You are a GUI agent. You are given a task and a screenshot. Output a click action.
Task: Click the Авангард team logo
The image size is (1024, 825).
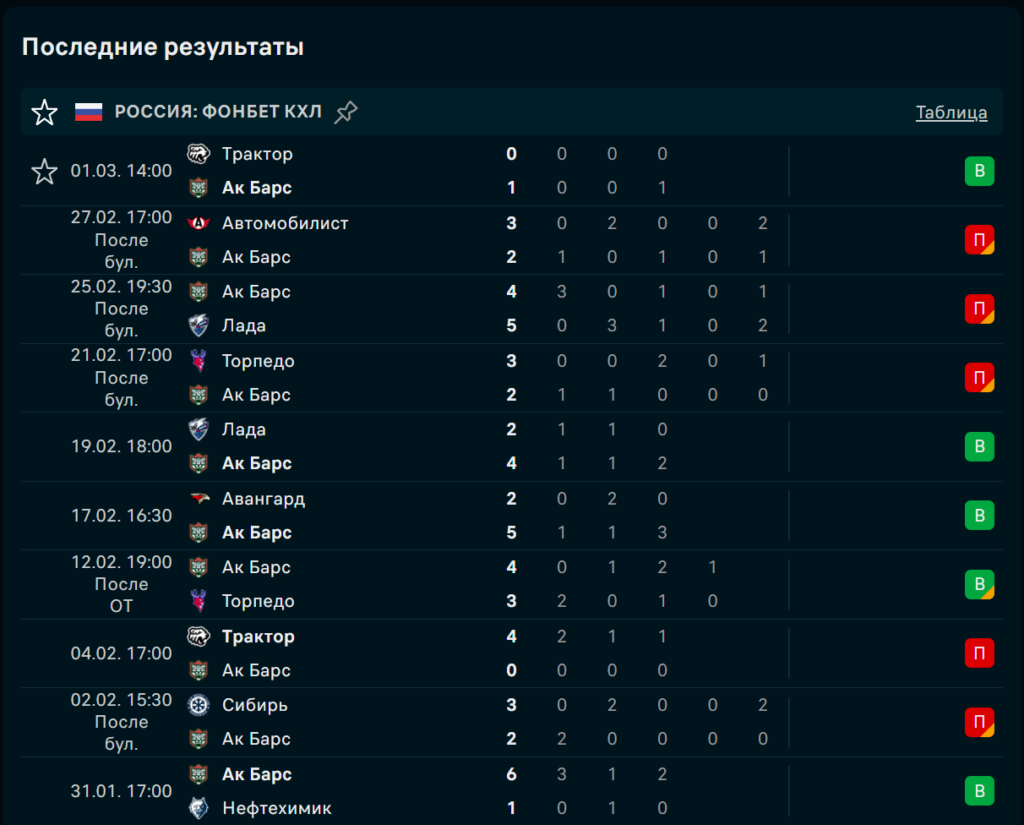click(x=198, y=499)
